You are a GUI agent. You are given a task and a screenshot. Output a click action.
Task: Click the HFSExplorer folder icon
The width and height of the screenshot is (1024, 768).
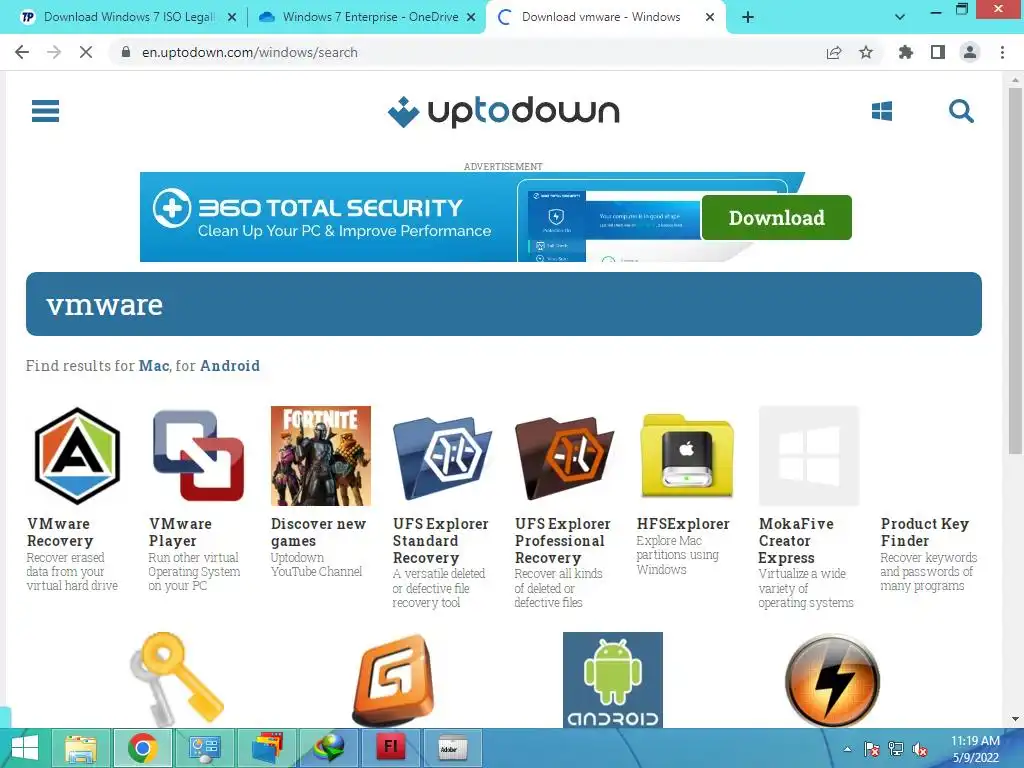click(x=687, y=456)
